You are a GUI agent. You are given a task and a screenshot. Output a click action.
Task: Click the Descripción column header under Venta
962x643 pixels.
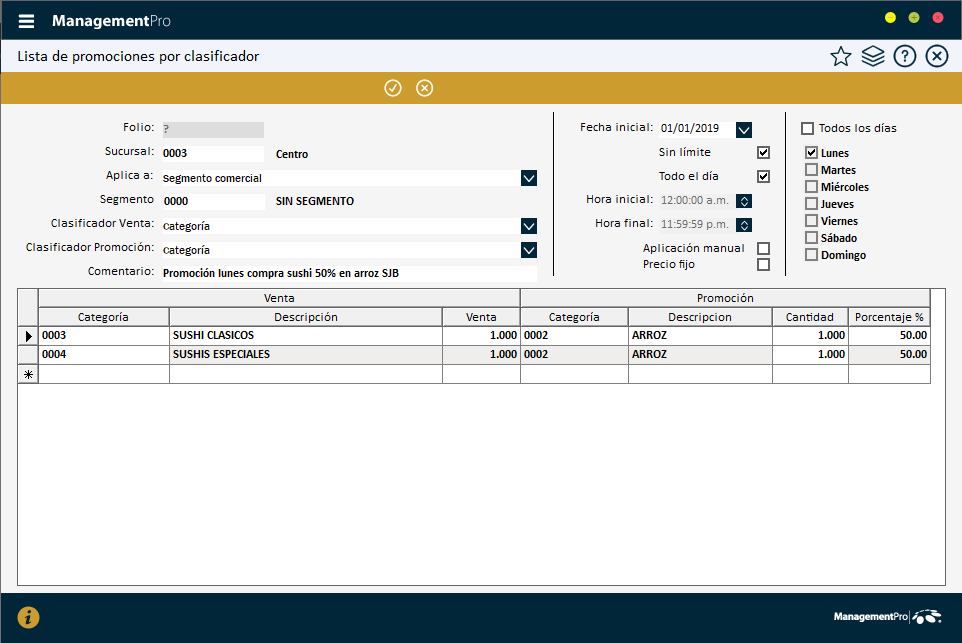click(x=306, y=317)
